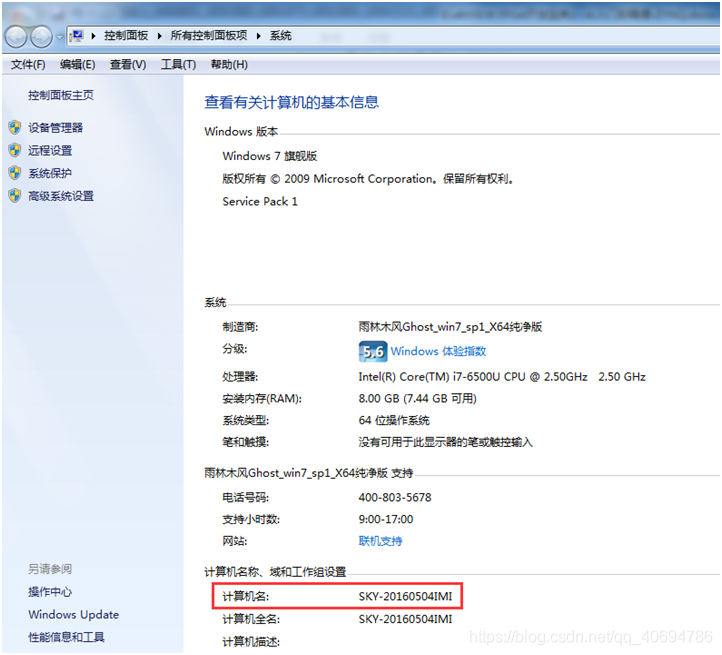This screenshot has height=655, width=722.
Task: Click pen and touch value 没有可用于此显示器的笔或触控输入
Action: pyautogui.click(x=446, y=442)
